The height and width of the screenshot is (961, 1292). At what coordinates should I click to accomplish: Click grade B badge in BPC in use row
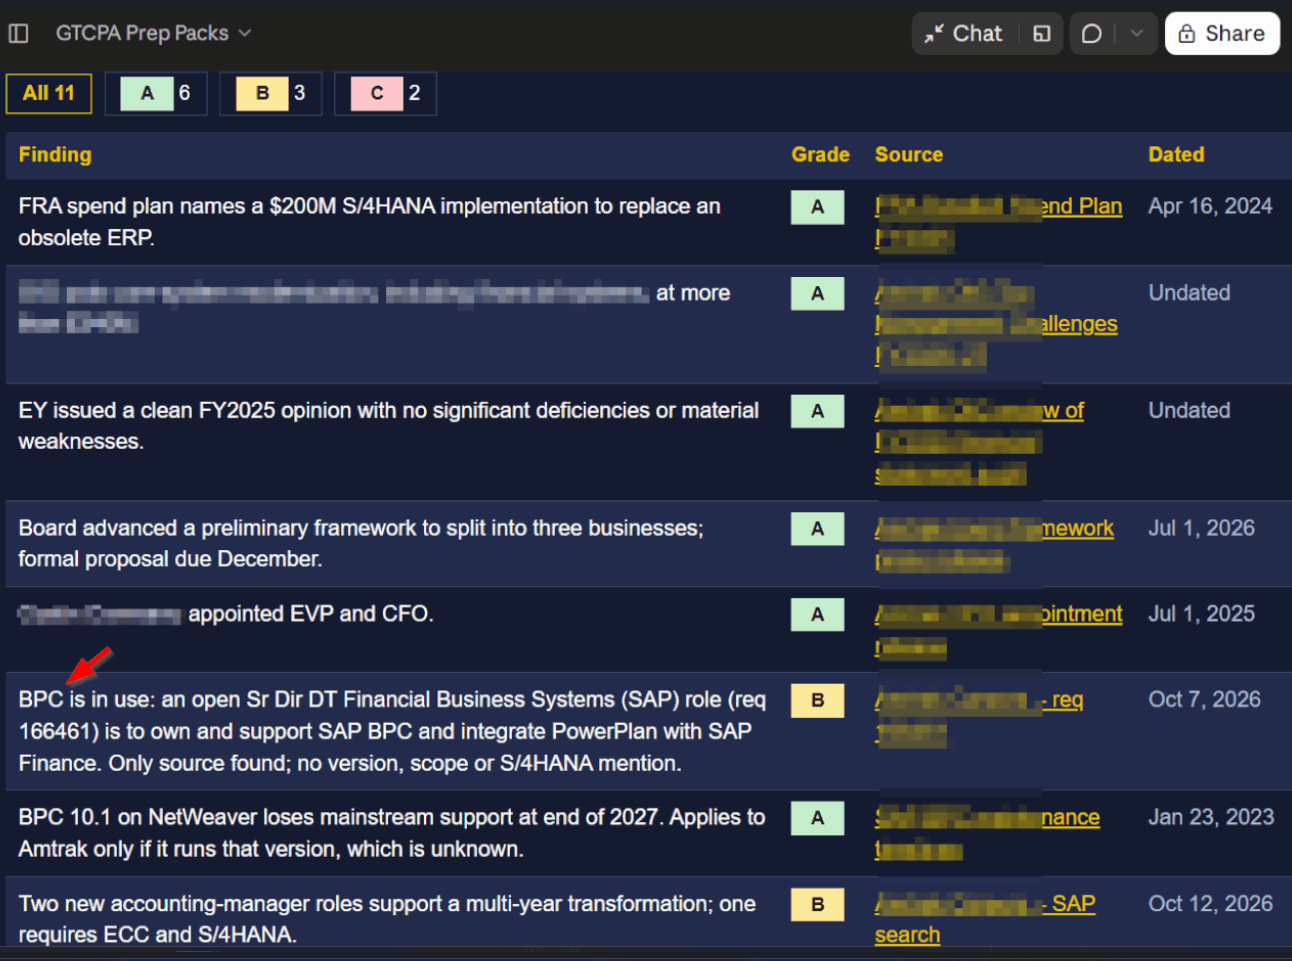818,700
